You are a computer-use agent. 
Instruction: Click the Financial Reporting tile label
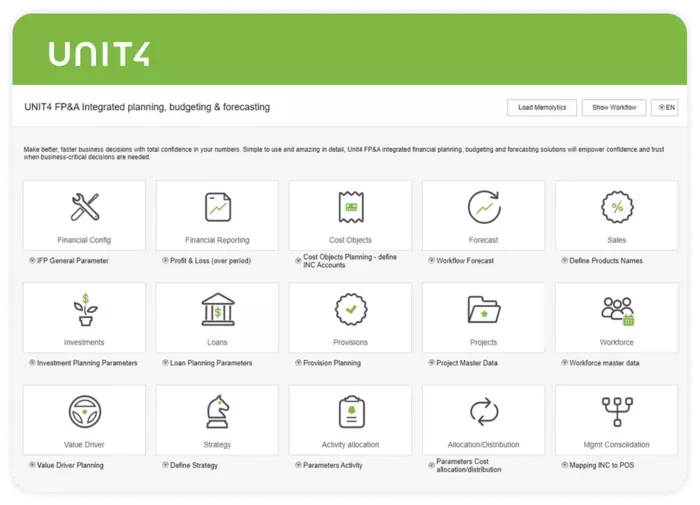(217, 240)
